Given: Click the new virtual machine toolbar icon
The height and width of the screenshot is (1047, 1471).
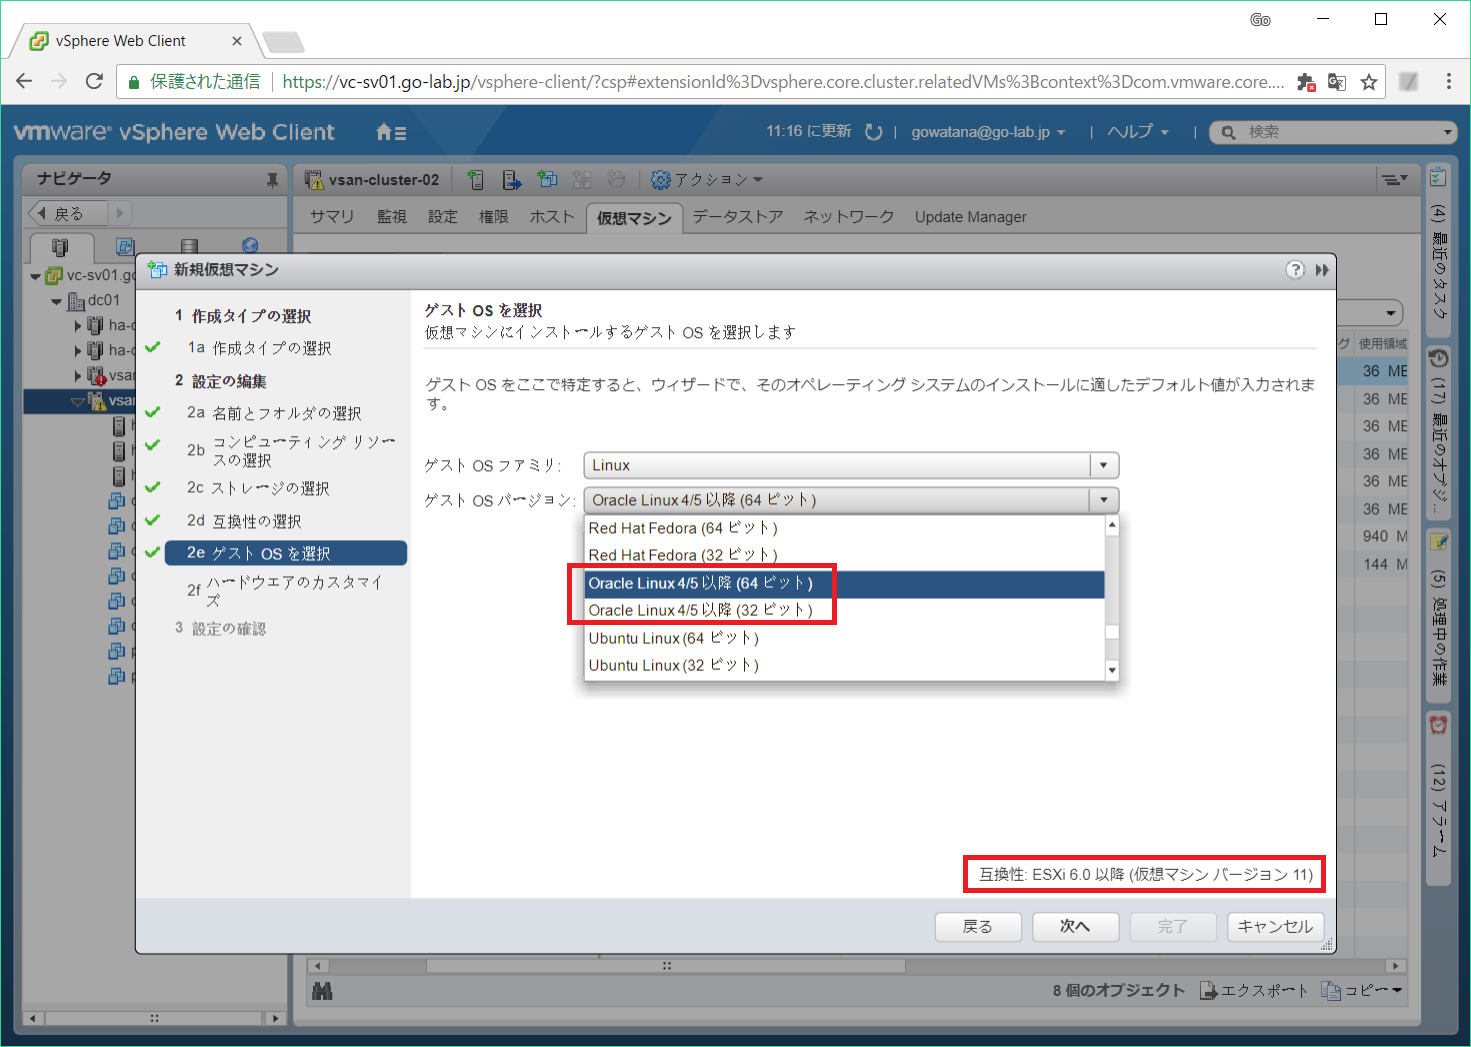Looking at the screenshot, I should tap(547, 179).
